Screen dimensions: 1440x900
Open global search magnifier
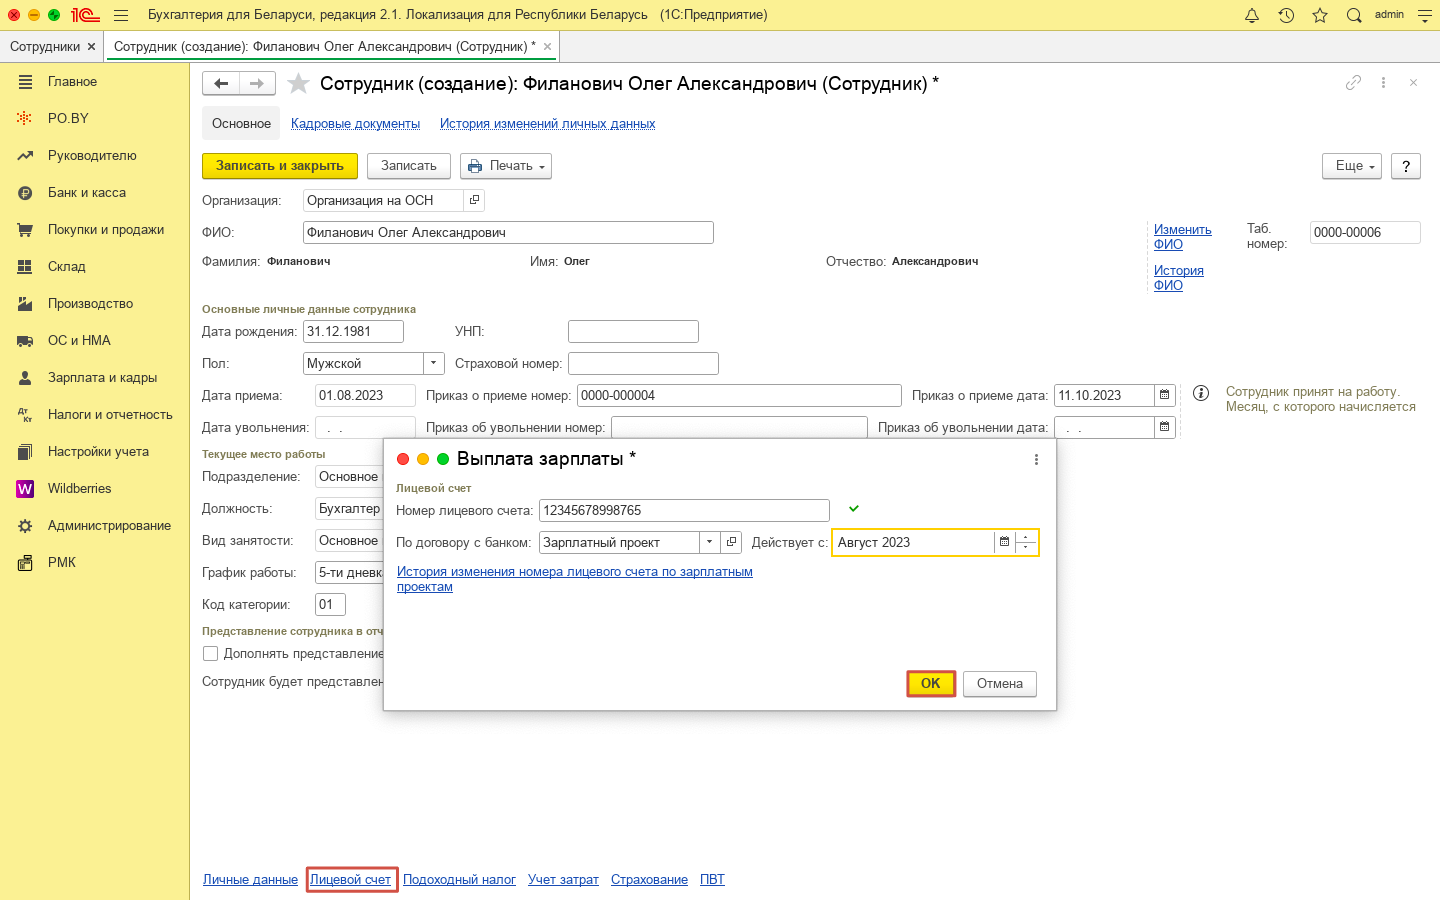[1354, 15]
